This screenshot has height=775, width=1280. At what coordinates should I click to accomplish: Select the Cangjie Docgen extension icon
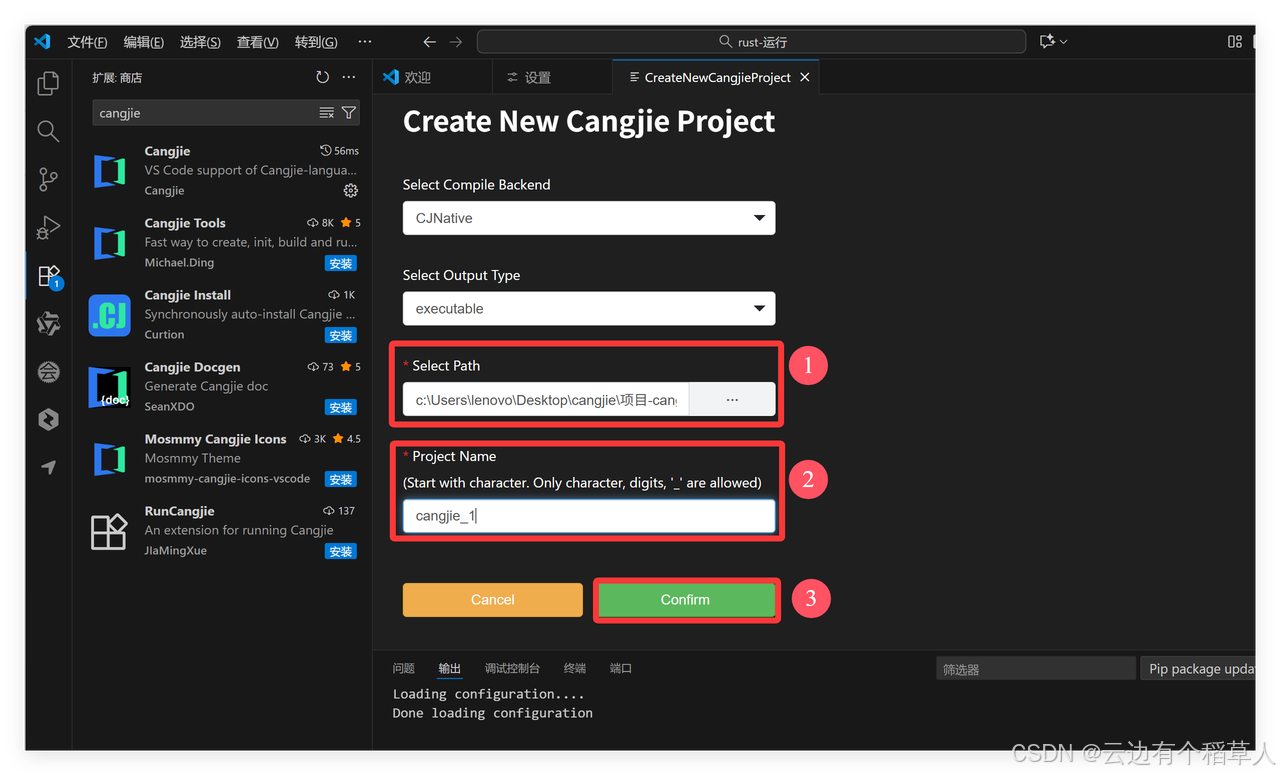point(110,387)
